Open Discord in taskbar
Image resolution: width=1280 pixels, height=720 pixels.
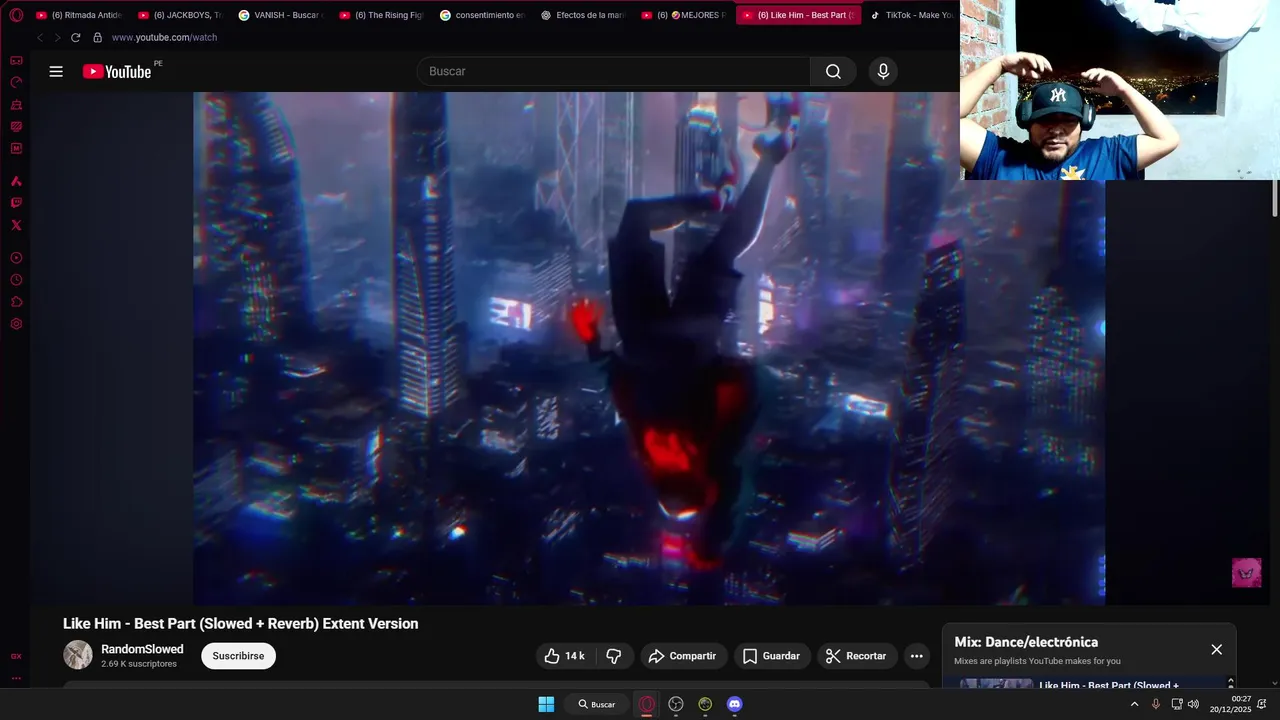click(734, 704)
